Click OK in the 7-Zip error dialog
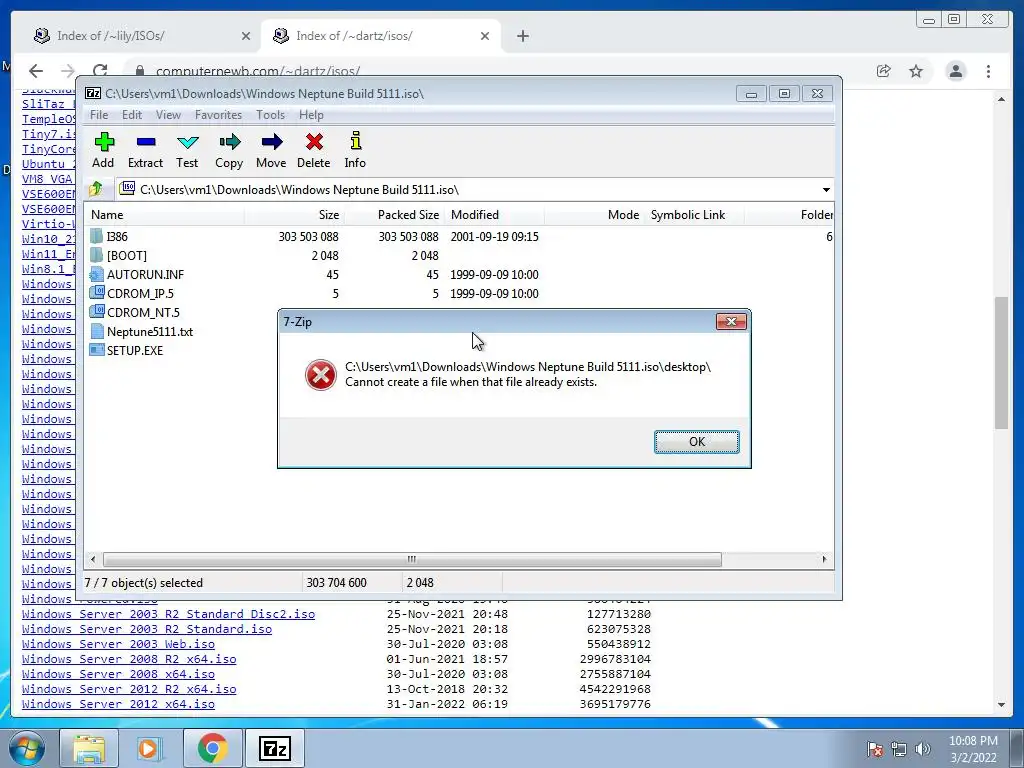 [697, 441]
